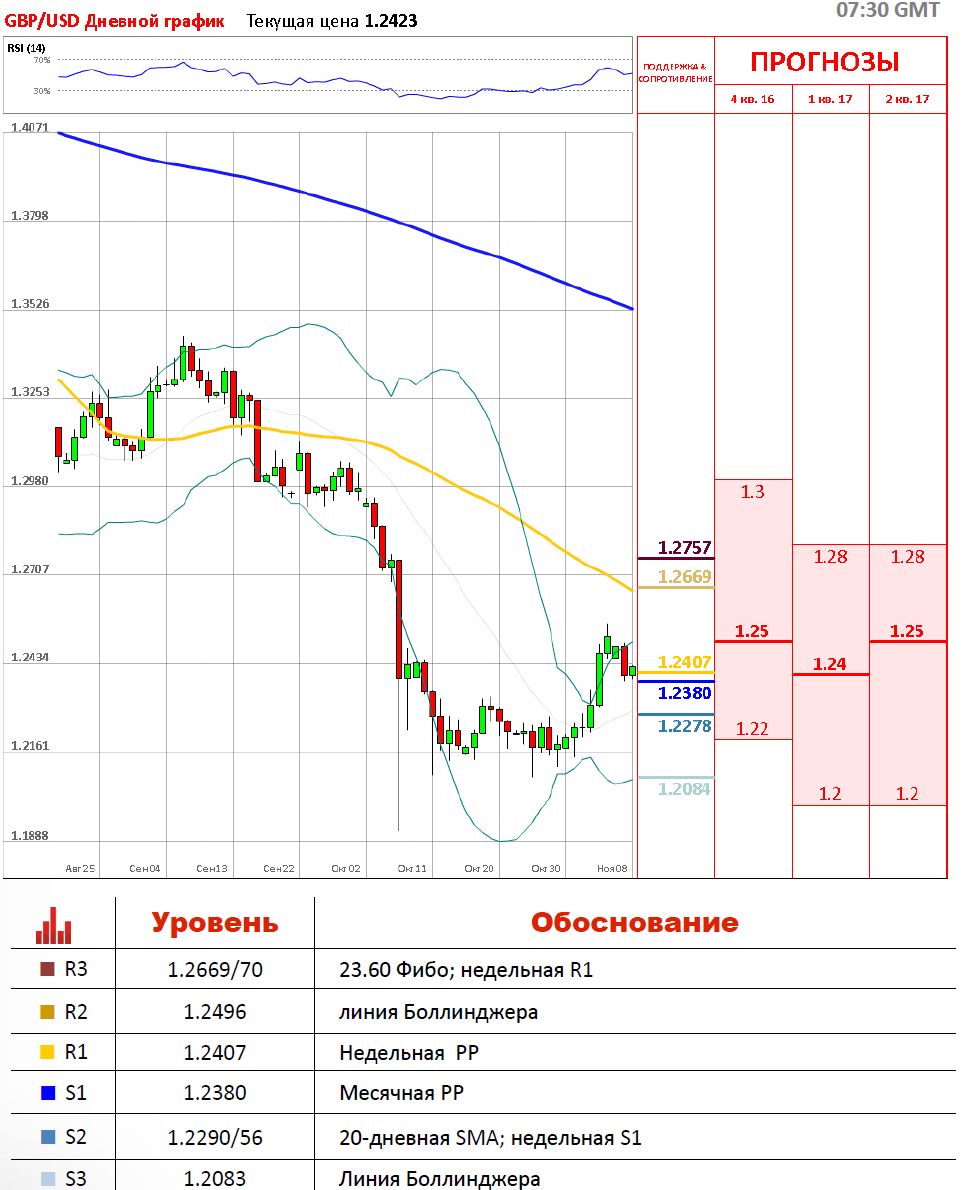Click the 1.2084 support level label

tap(684, 789)
